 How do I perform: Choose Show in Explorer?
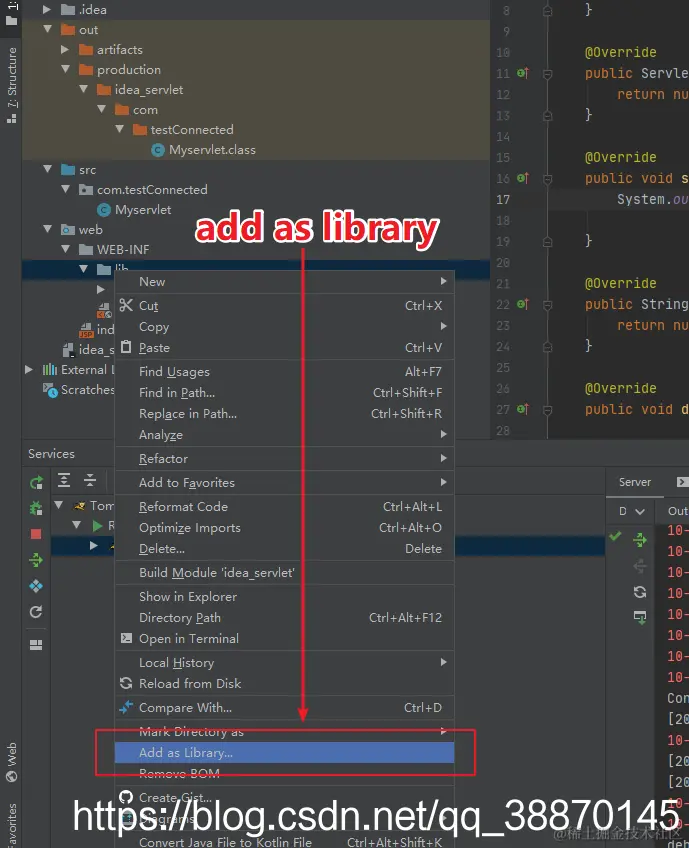pyautogui.click(x=284, y=597)
